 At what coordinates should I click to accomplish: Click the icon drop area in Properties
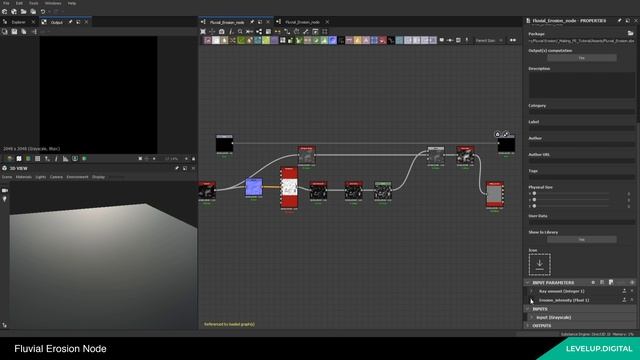click(540, 264)
